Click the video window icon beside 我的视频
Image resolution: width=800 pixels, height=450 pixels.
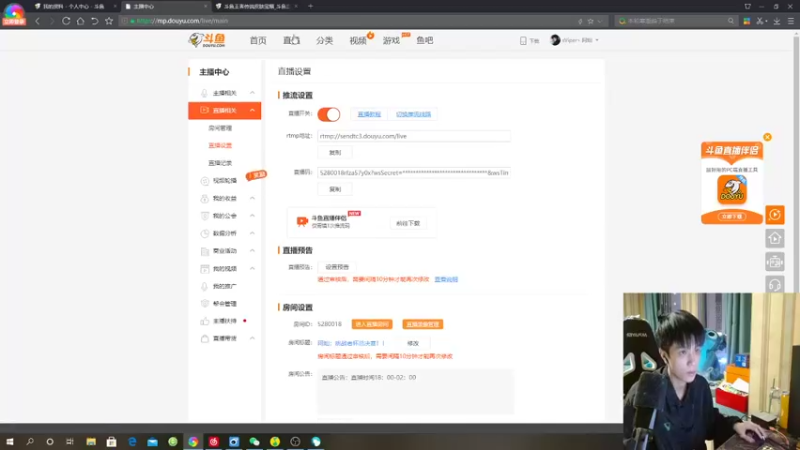click(x=205, y=268)
